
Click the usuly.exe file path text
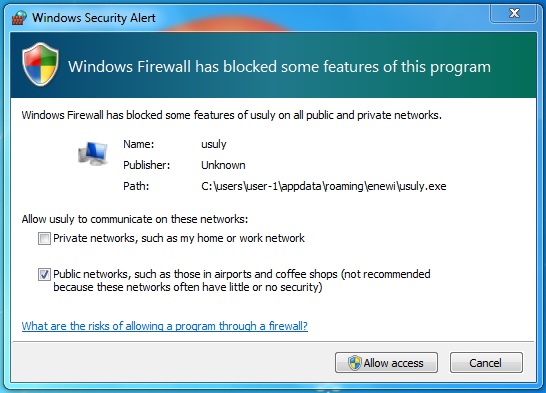click(x=323, y=186)
